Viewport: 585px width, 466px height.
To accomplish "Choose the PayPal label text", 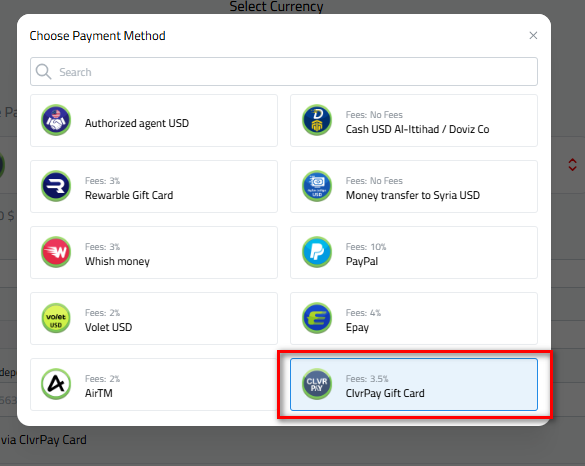I will click(x=362, y=261).
